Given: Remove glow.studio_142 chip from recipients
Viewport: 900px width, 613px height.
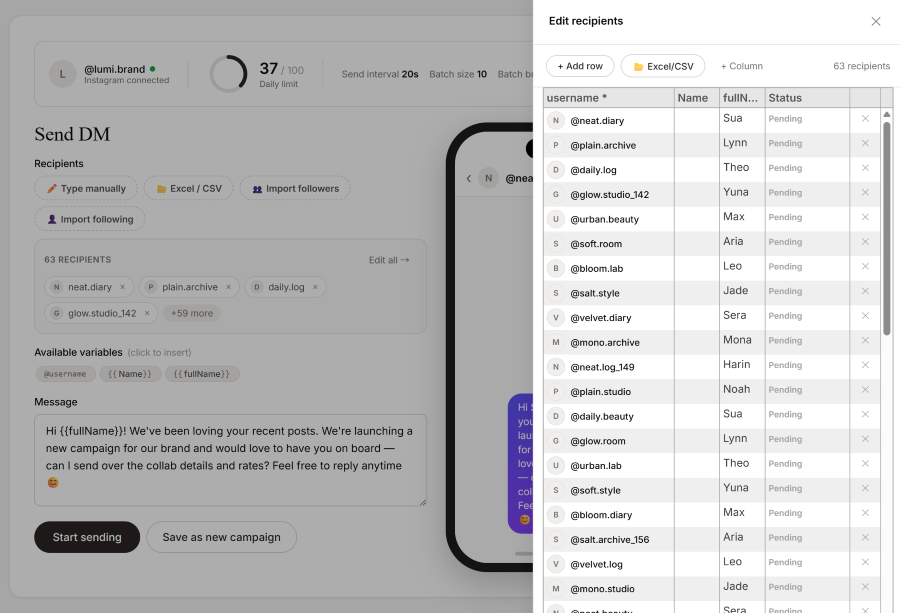Looking at the screenshot, I should [147, 313].
